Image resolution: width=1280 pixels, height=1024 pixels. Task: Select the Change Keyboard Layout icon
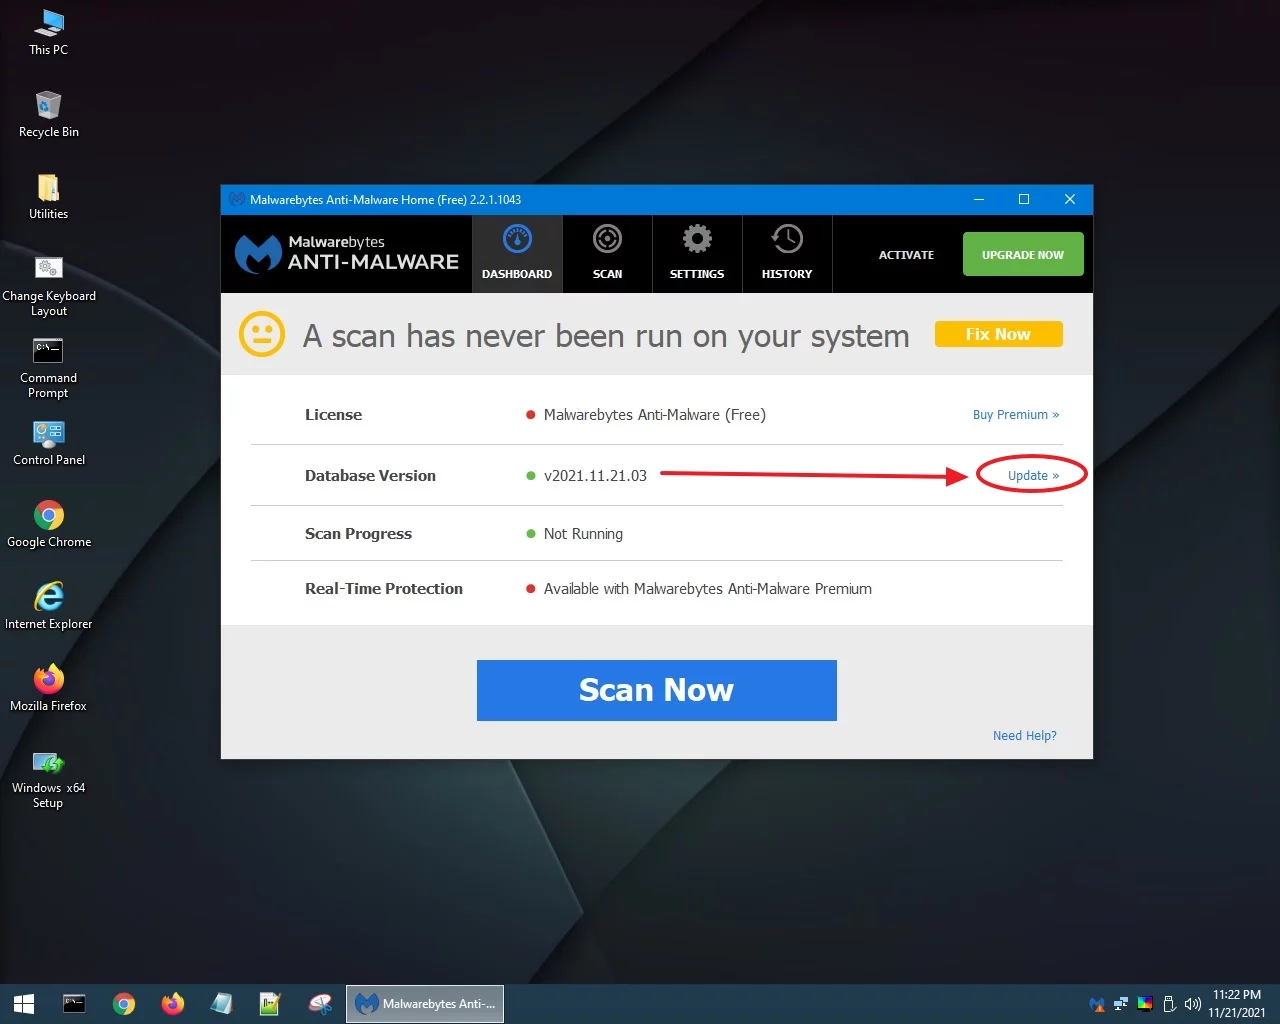48,286
